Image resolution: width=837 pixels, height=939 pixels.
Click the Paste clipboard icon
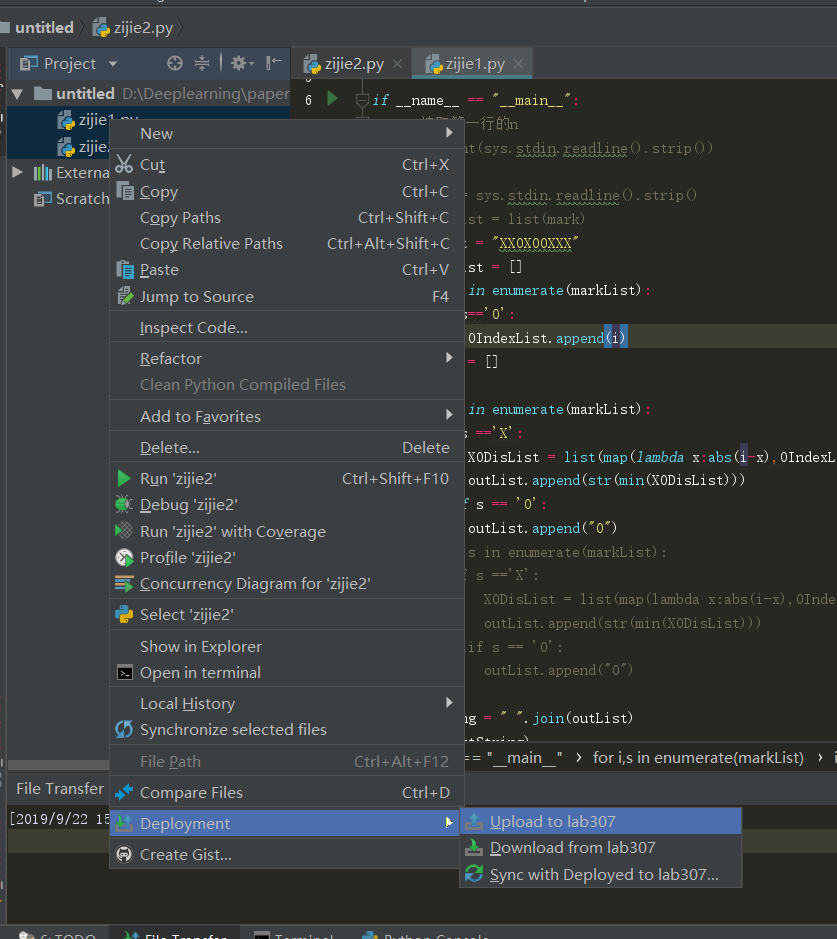125,270
